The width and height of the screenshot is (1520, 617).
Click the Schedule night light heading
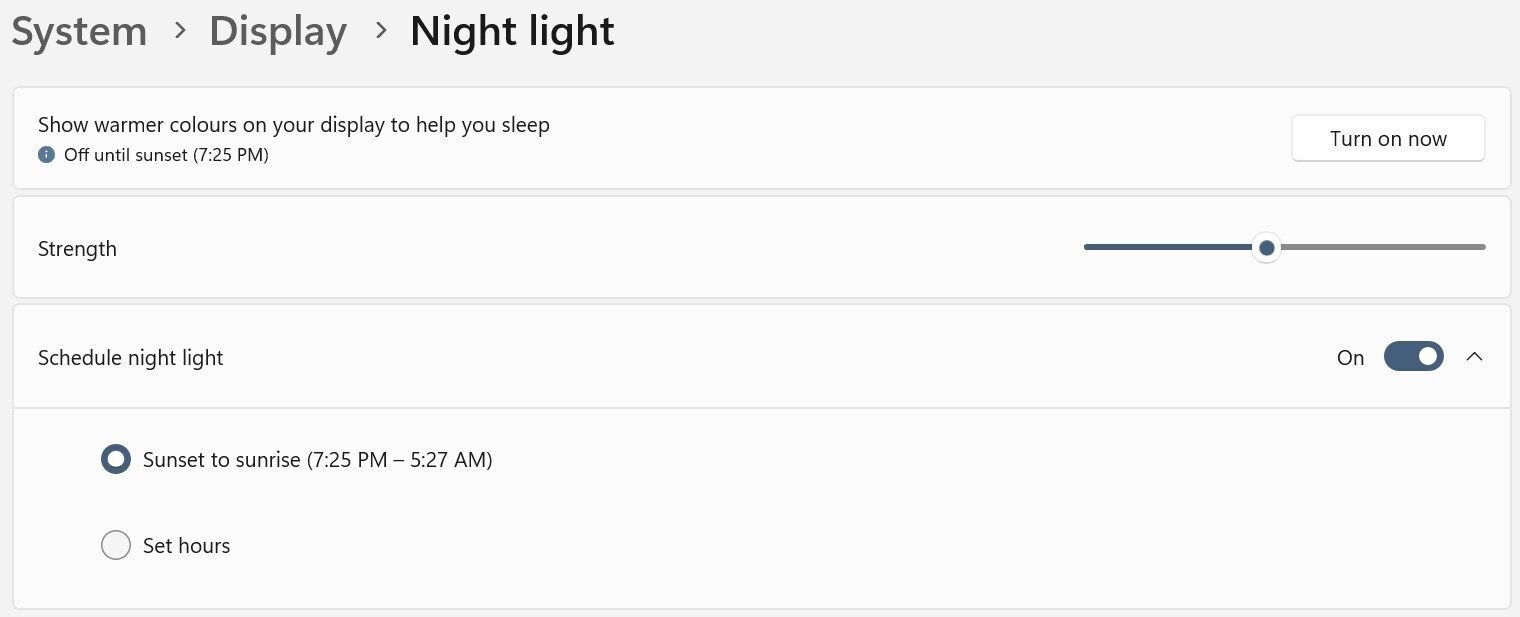131,358
